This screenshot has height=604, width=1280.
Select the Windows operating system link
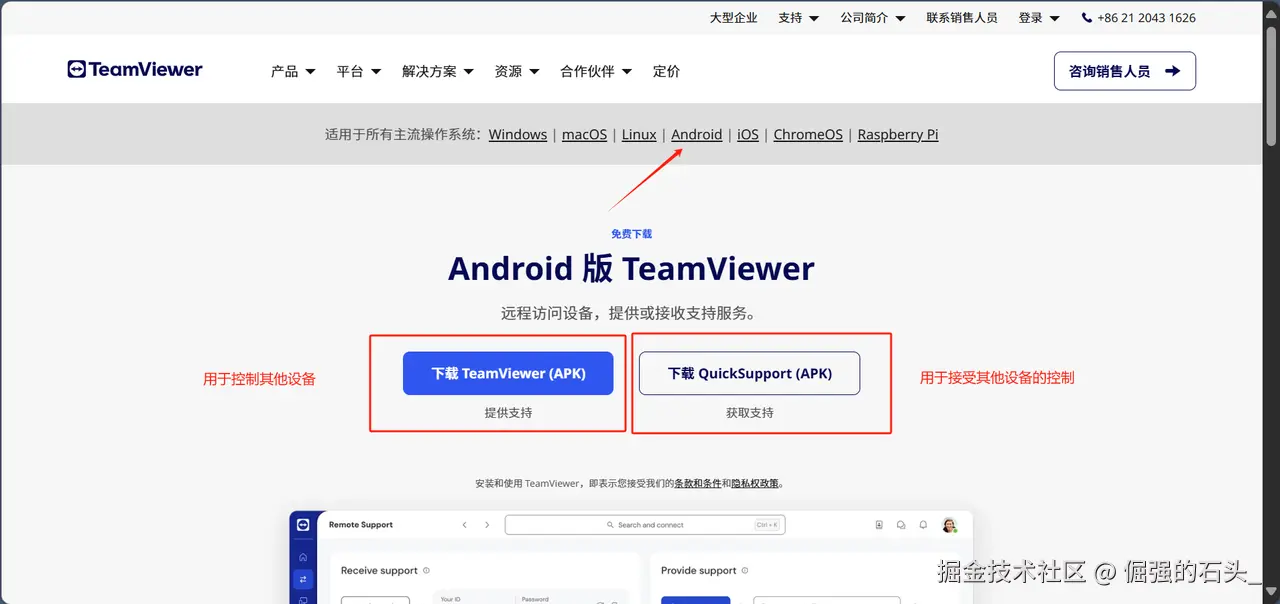coord(518,134)
